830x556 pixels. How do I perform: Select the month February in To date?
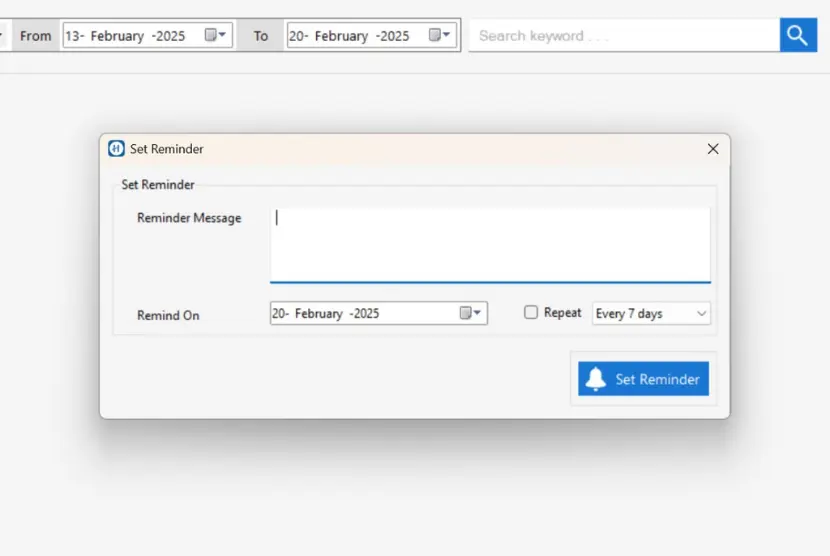point(342,36)
